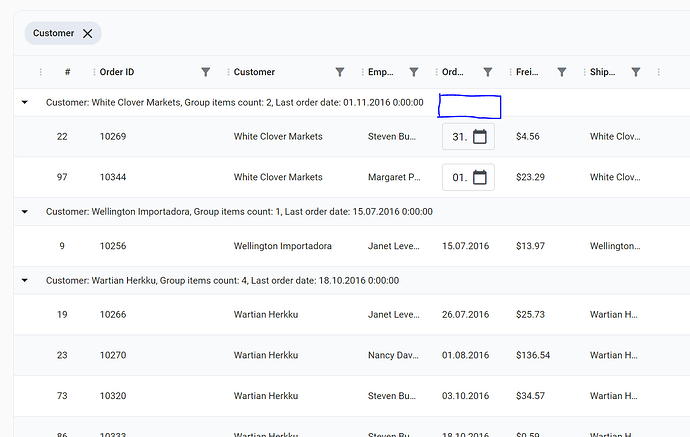This screenshot has width=690, height=437.
Task: Sort by Order ID column header
Action: coord(117,72)
